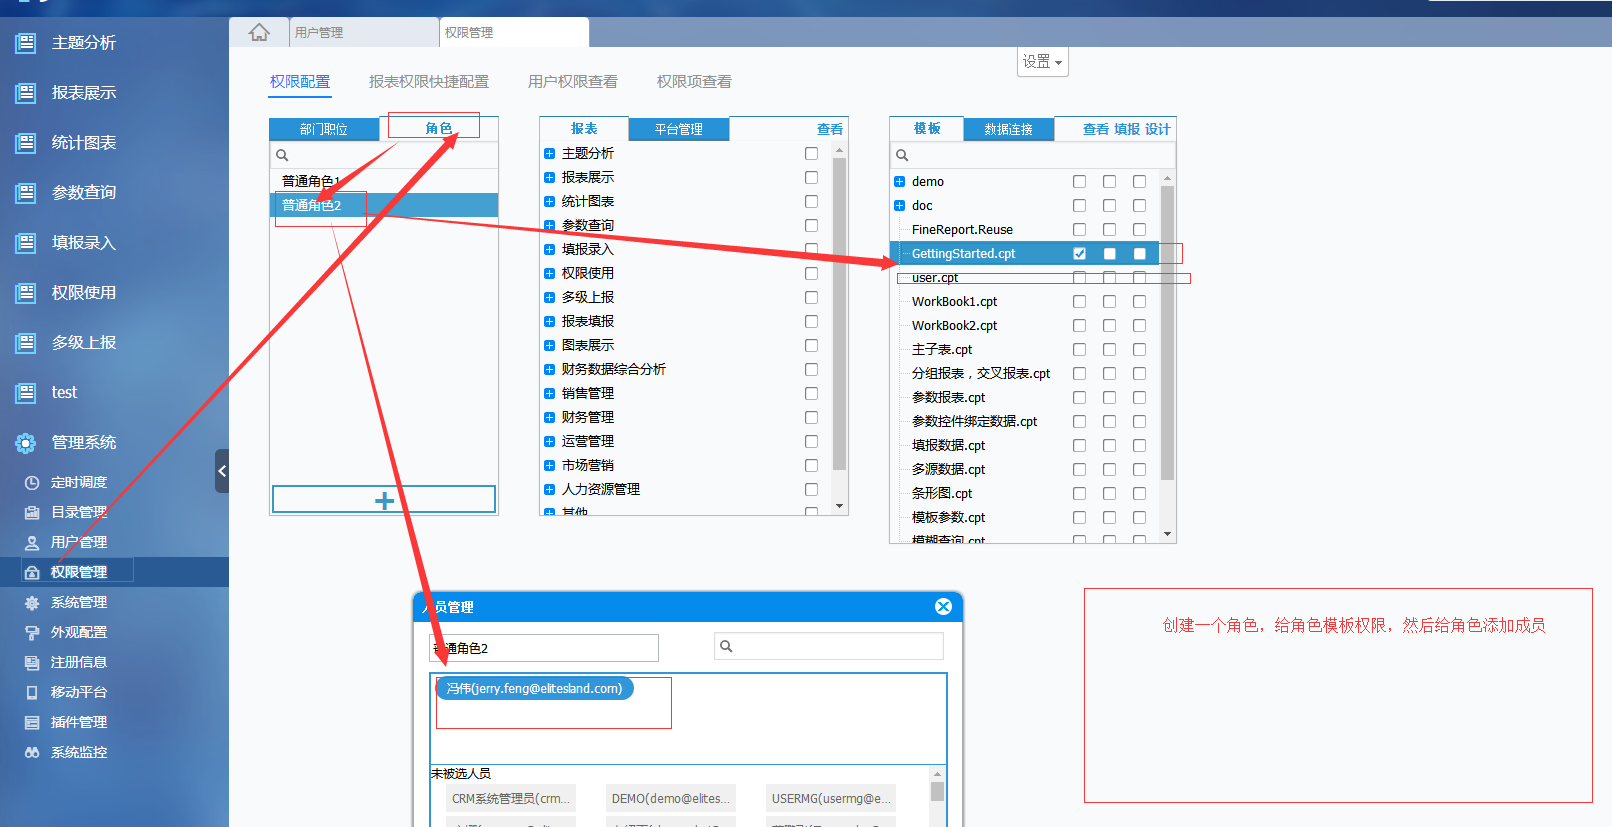This screenshot has height=827, width=1612.
Task: Add CRM系统管理员 from unselected members
Action: (510, 798)
